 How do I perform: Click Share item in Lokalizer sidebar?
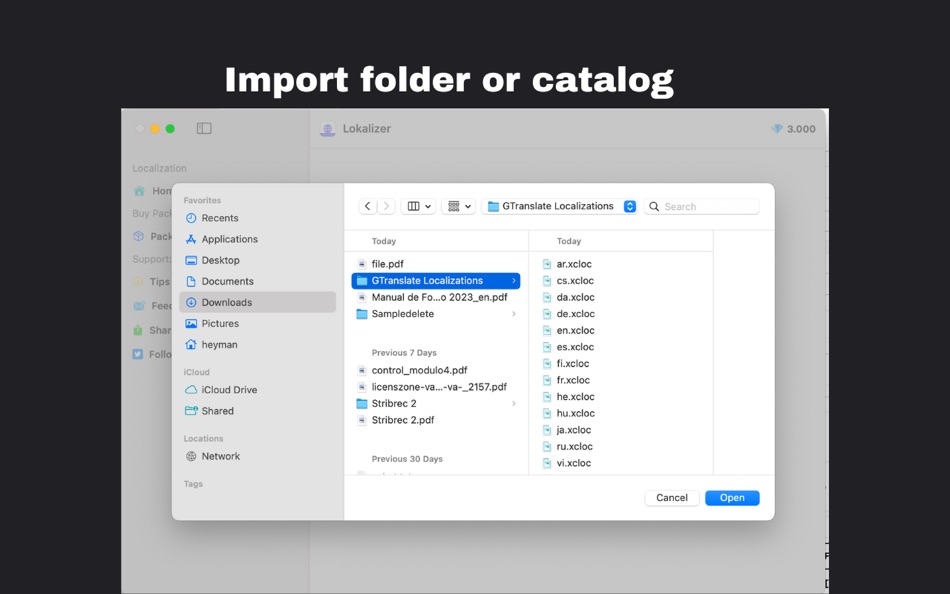coord(152,330)
